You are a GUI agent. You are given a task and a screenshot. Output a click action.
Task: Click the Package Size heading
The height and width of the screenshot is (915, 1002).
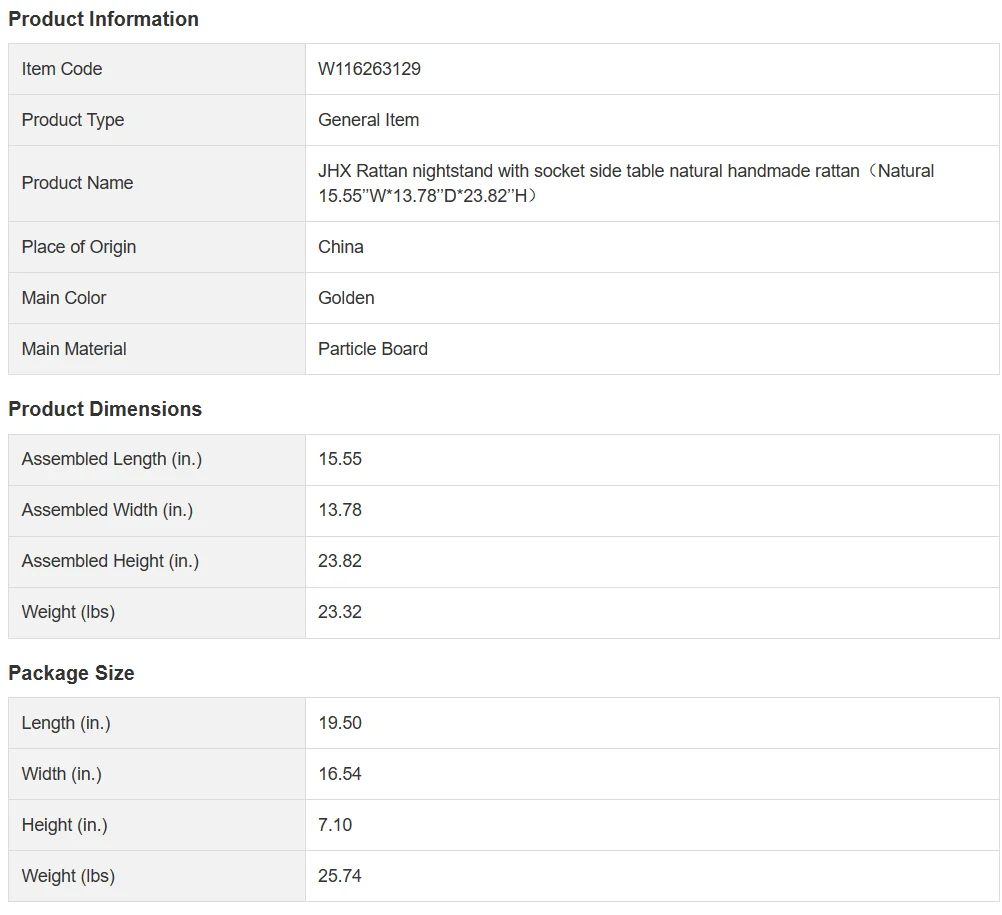(71, 673)
